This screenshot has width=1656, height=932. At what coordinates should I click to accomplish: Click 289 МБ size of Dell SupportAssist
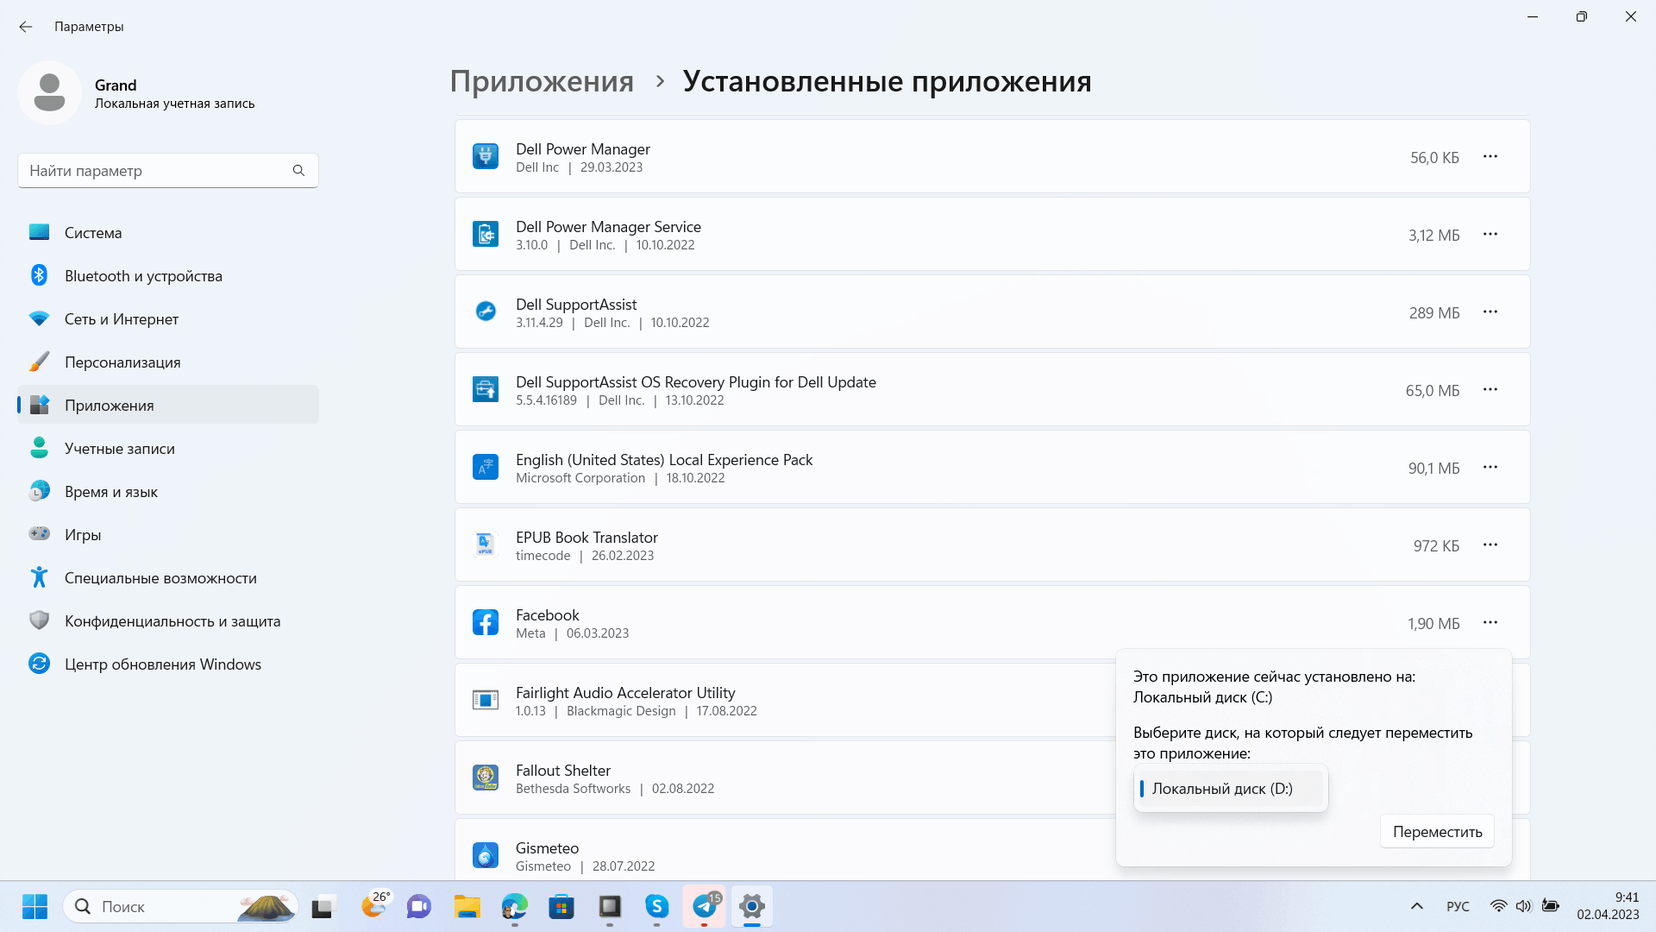[1434, 313]
